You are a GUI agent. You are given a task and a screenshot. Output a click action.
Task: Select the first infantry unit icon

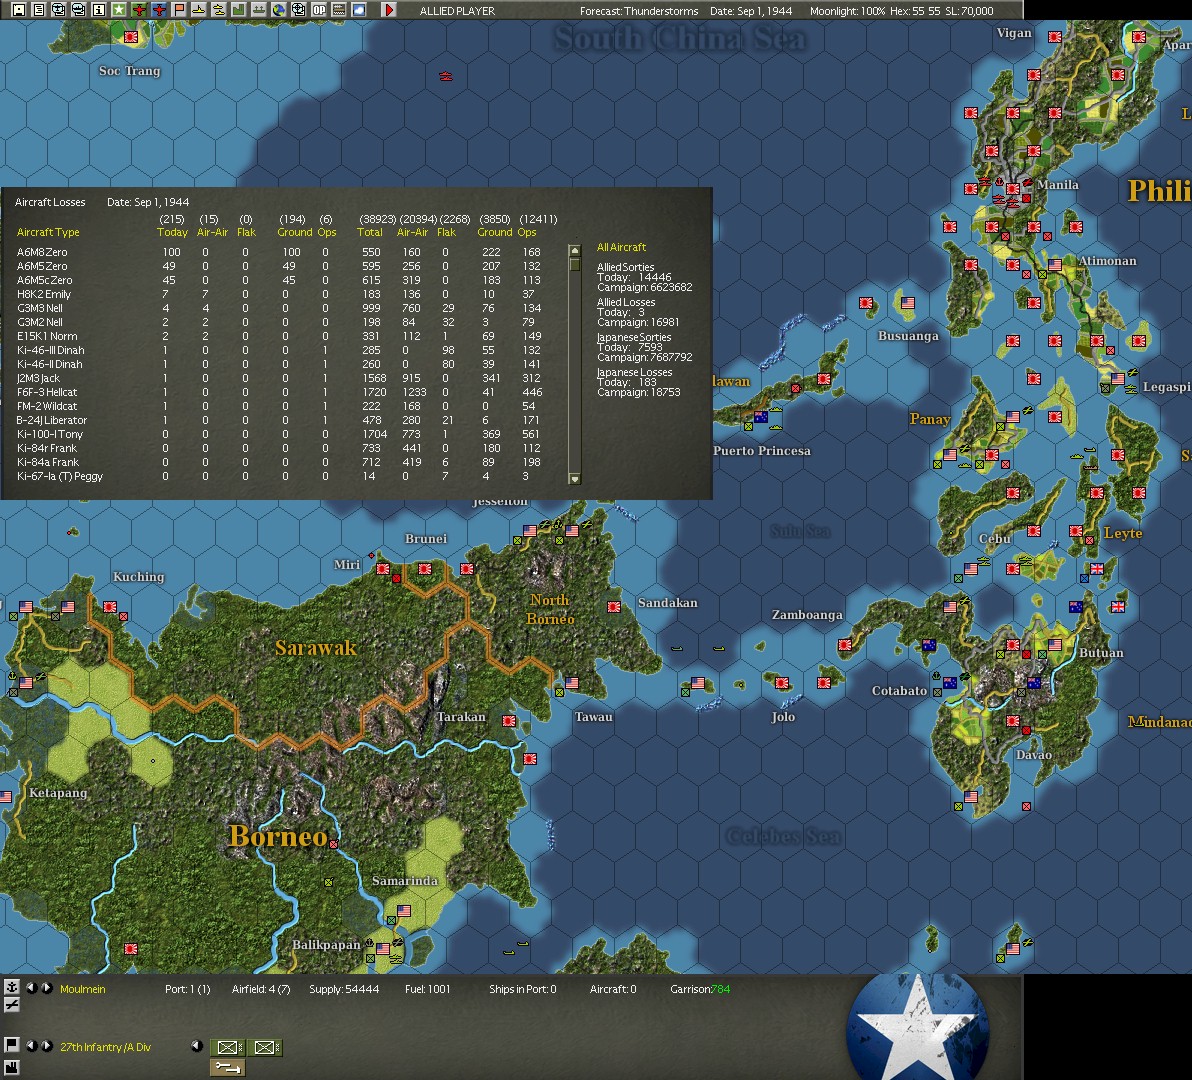pyautogui.click(x=227, y=1047)
